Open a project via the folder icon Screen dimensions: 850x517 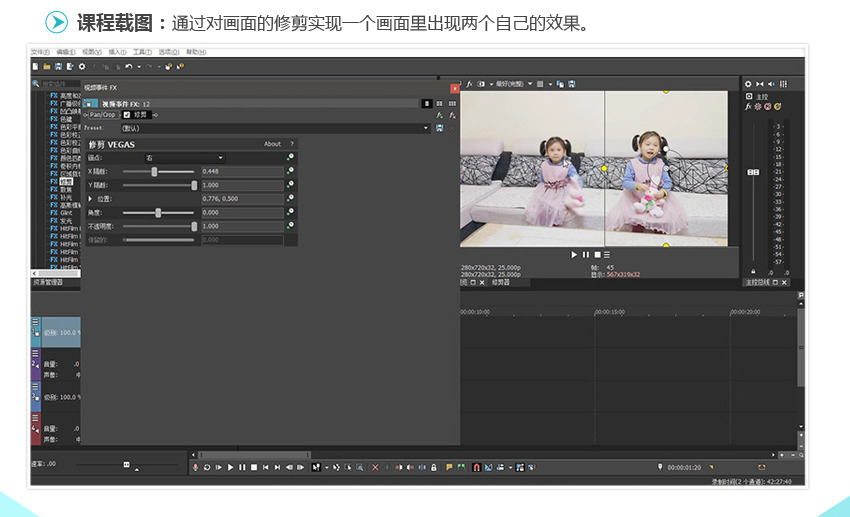click(x=47, y=67)
